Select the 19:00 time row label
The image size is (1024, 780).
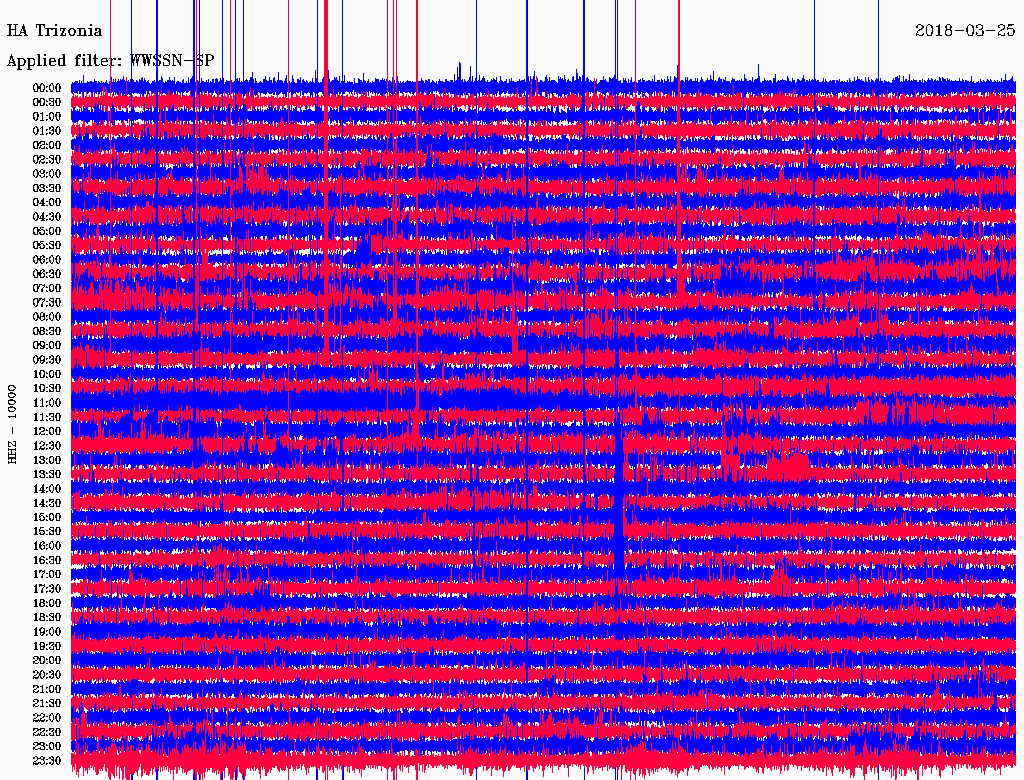tap(47, 632)
